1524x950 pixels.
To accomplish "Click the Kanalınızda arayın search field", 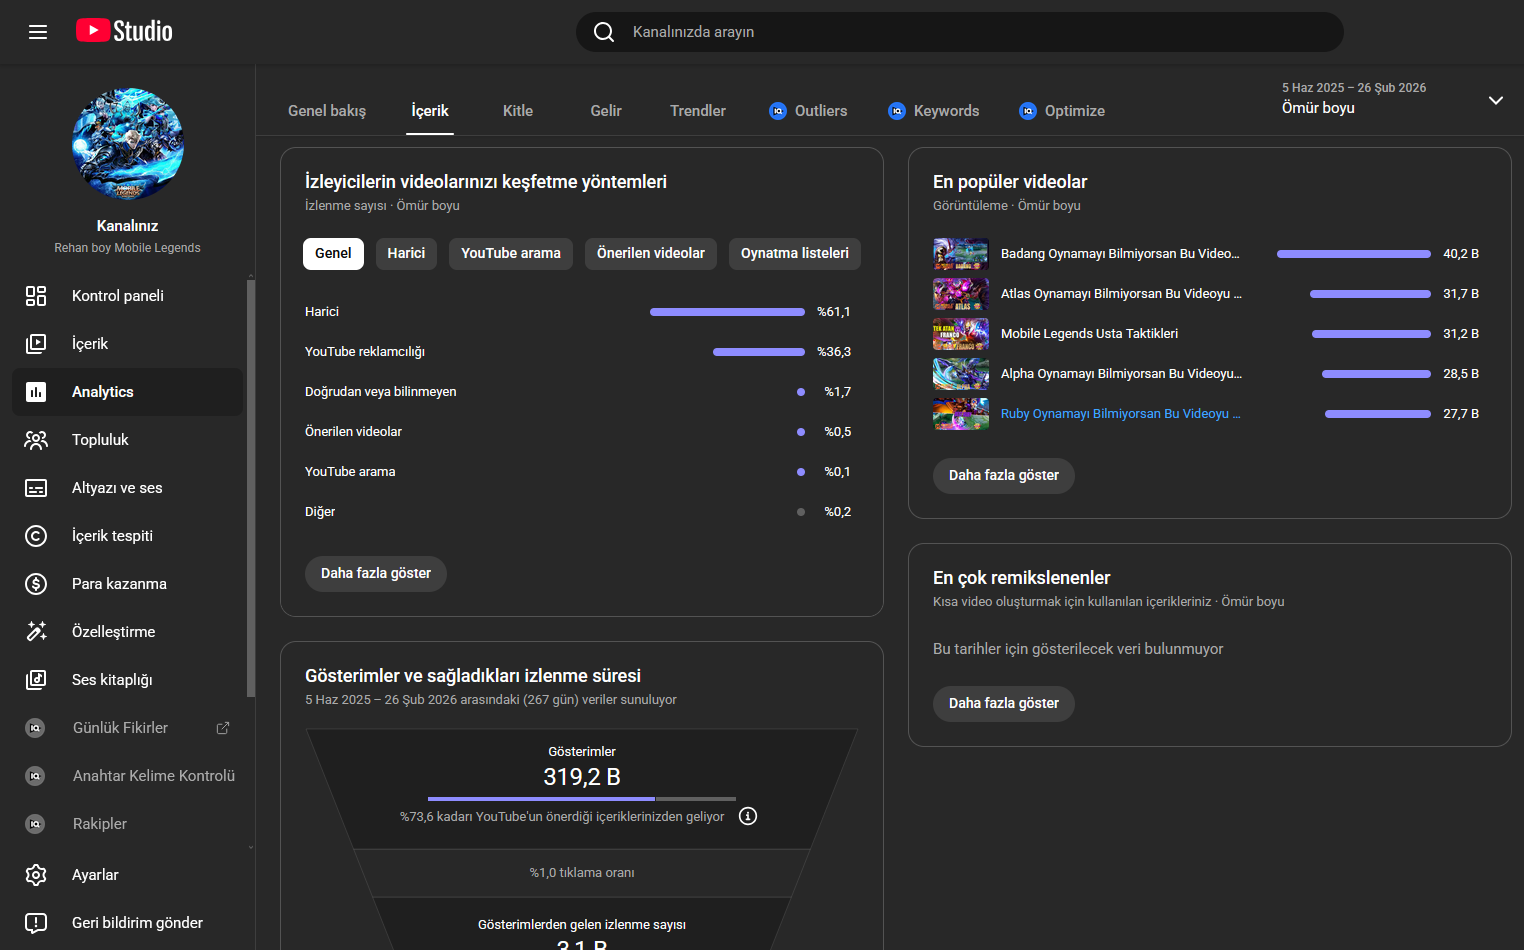I will (960, 32).
